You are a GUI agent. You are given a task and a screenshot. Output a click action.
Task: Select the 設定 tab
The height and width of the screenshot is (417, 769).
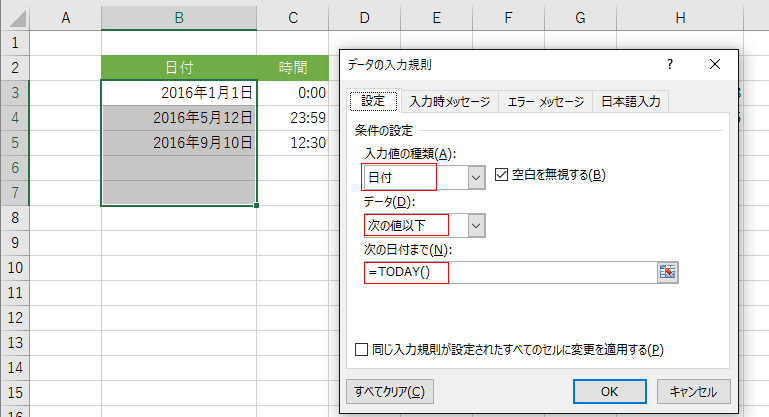tap(373, 102)
